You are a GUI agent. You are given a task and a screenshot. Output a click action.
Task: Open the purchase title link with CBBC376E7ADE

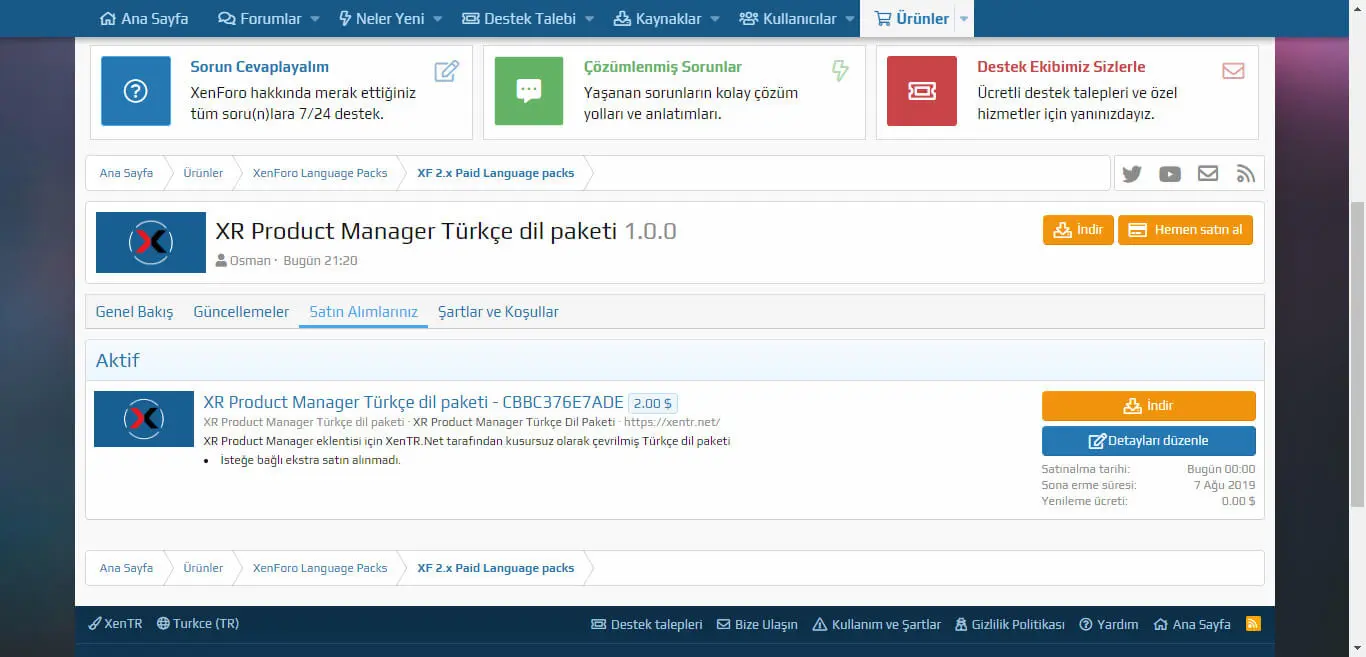point(413,403)
